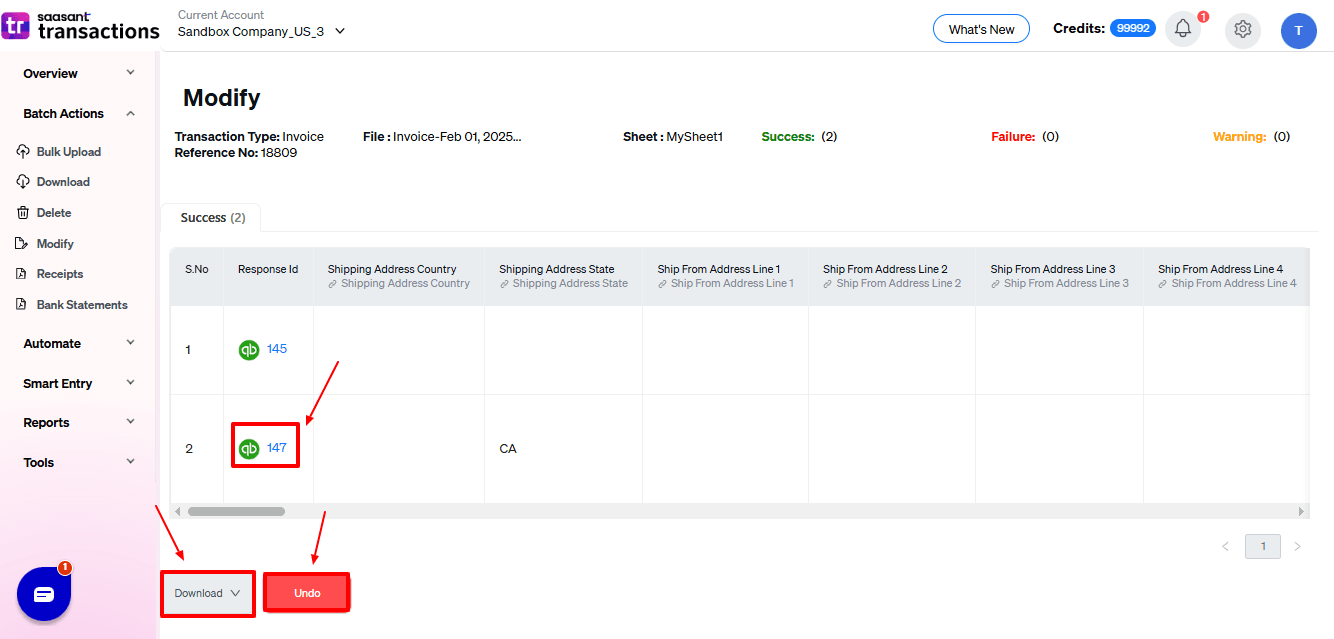Viewport: 1334px width, 639px height.
Task: Open response ID 145 link
Action: click(x=277, y=349)
